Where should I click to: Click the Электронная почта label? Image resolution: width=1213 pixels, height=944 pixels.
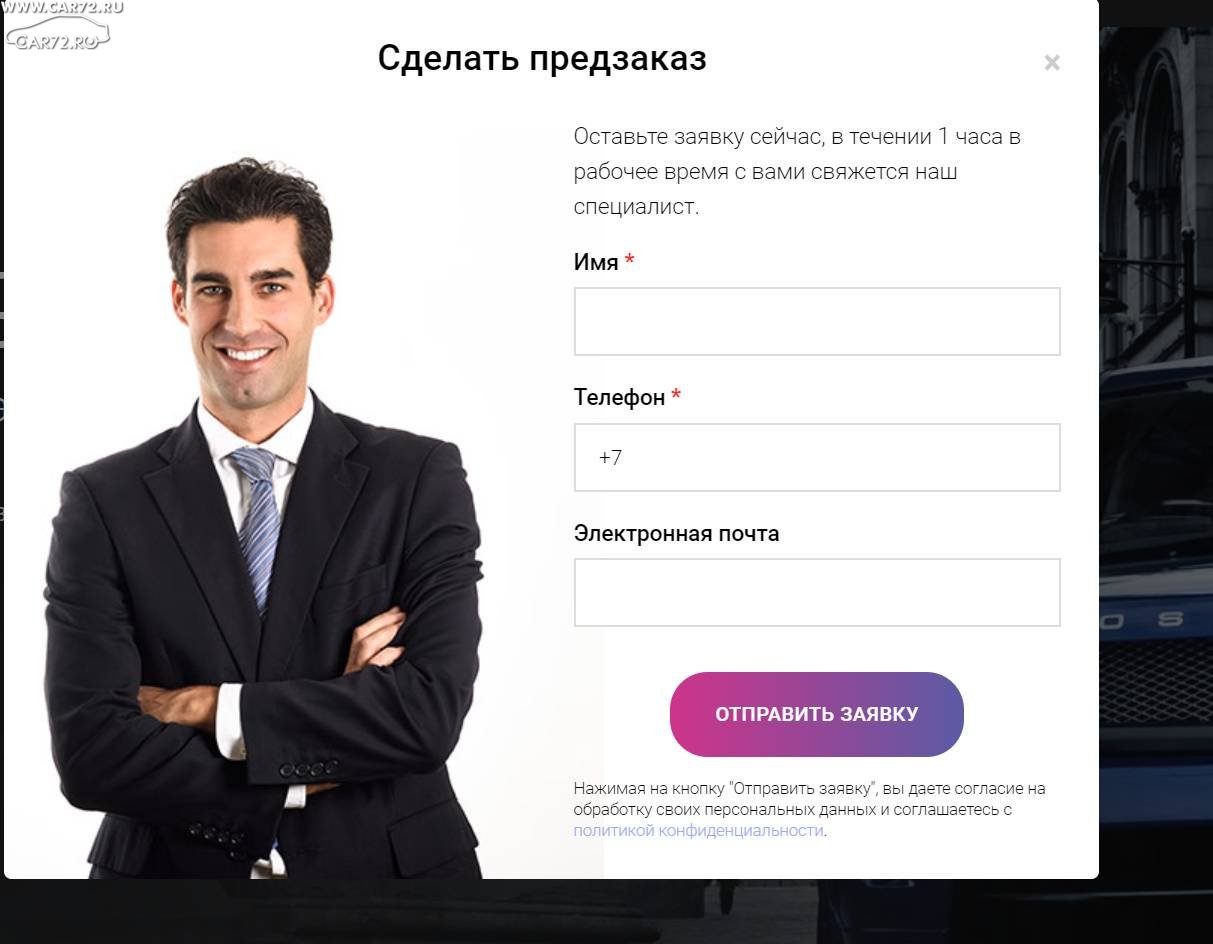676,533
